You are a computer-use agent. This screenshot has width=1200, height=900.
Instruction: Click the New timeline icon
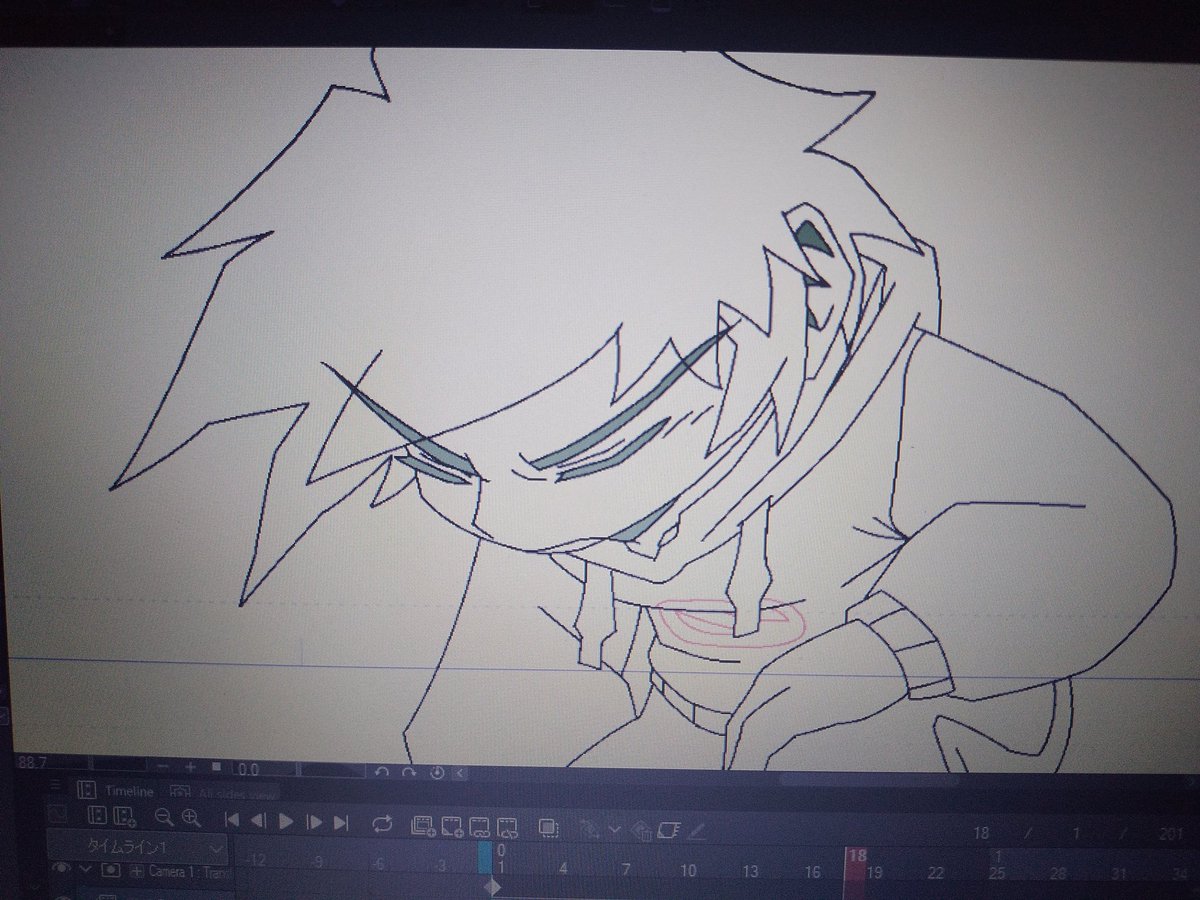point(98,816)
